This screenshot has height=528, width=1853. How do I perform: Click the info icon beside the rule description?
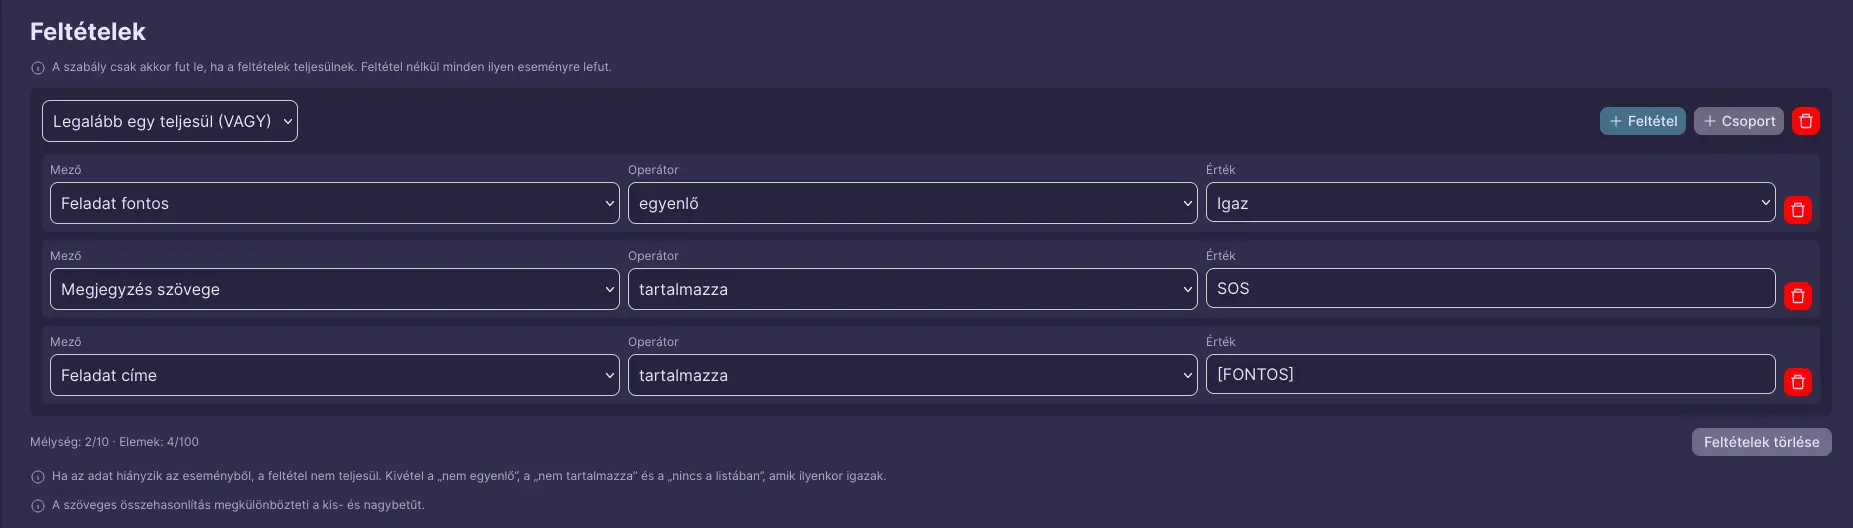[38, 68]
